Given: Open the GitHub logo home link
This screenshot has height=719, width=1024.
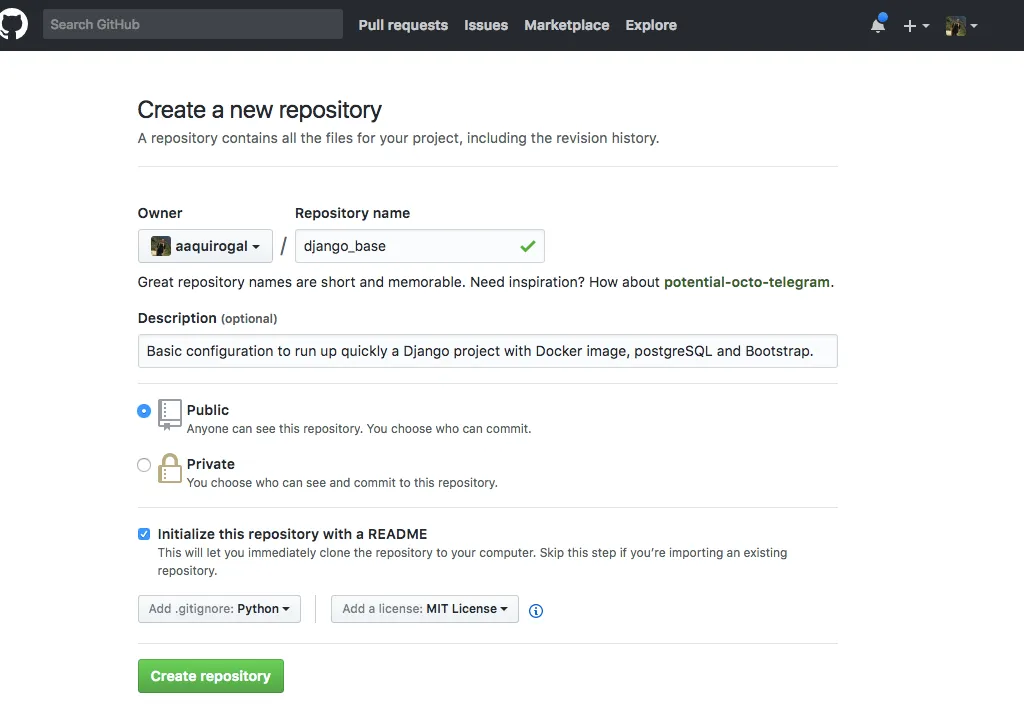Looking at the screenshot, I should point(13,25).
